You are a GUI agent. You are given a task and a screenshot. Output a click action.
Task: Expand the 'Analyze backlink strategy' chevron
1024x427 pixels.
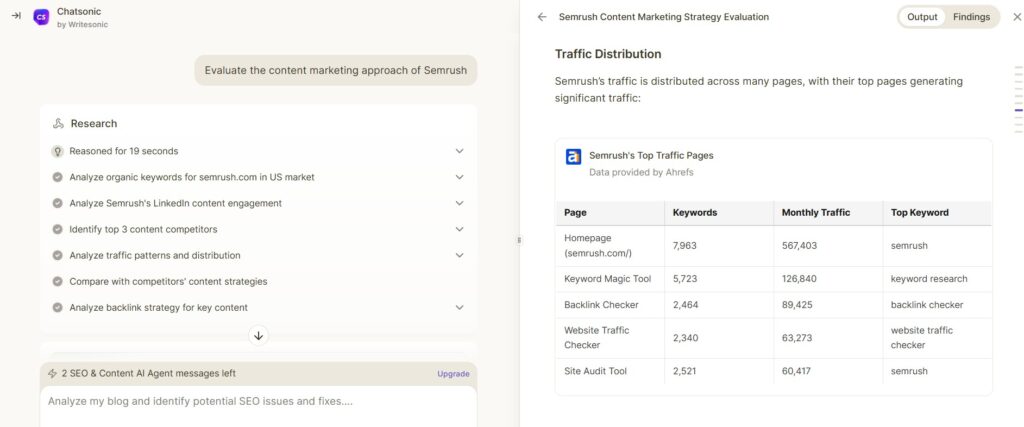click(x=459, y=308)
